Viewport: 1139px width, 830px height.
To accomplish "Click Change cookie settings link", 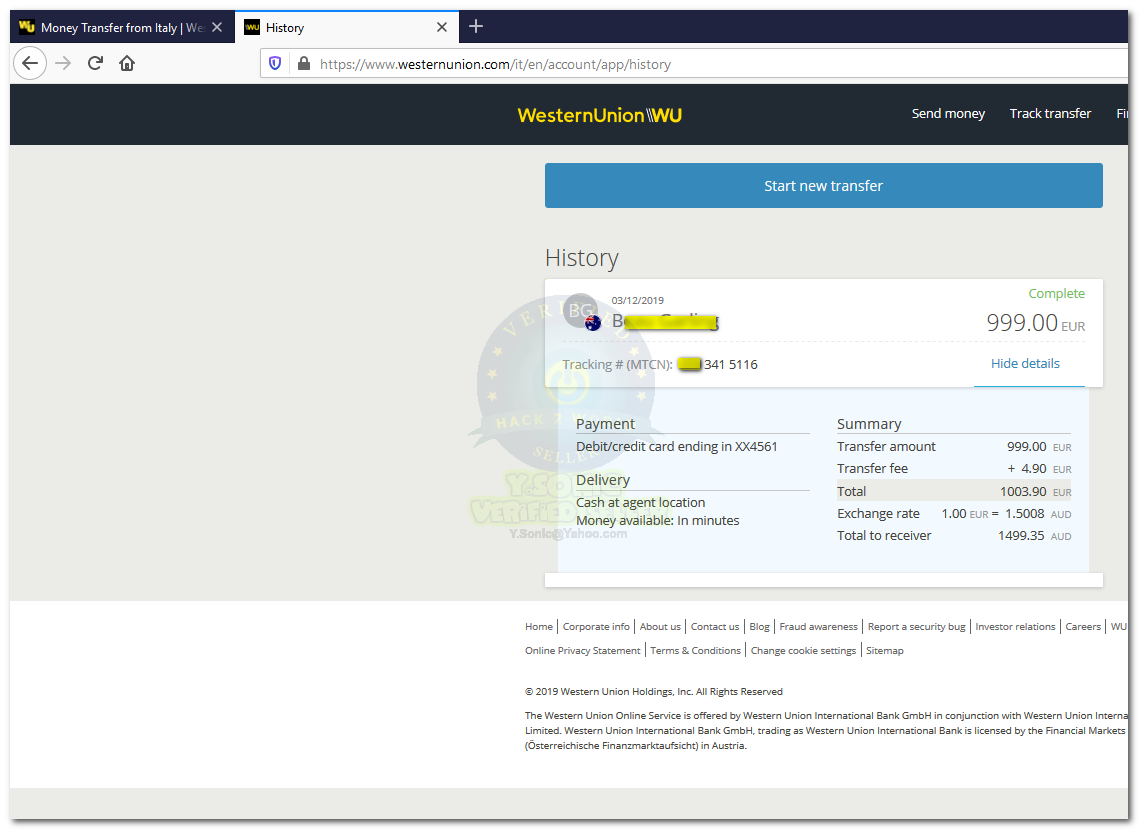I will 803,651.
